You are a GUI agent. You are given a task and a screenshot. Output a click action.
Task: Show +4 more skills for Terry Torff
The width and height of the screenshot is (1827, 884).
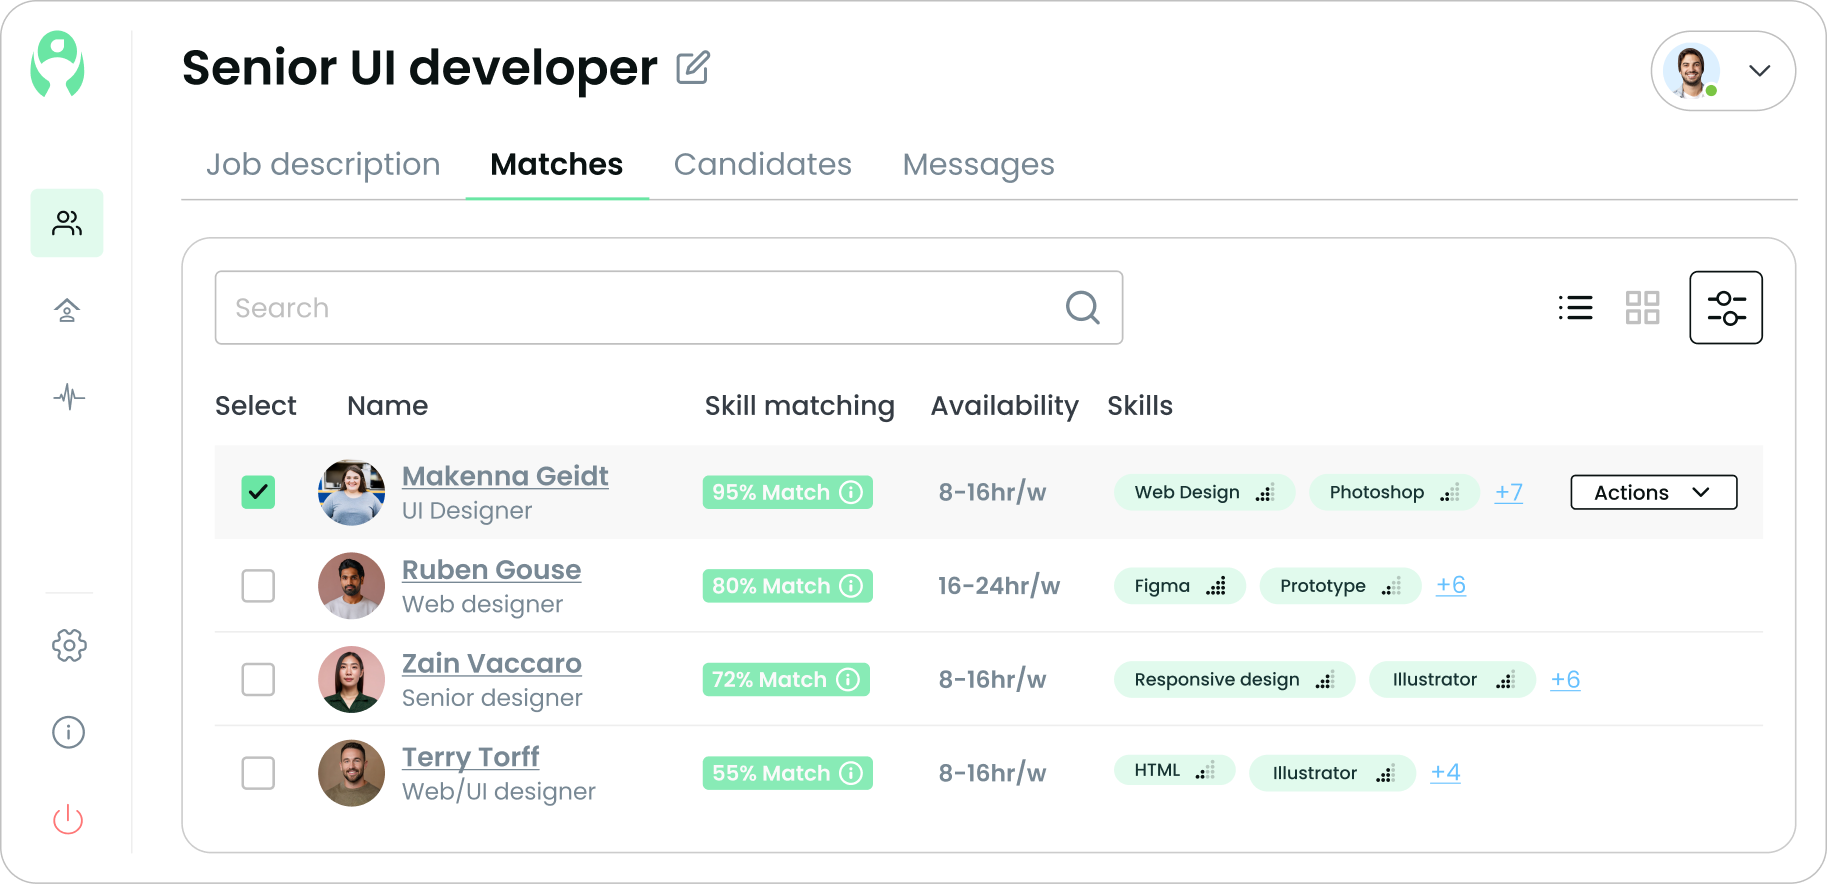[1445, 772]
